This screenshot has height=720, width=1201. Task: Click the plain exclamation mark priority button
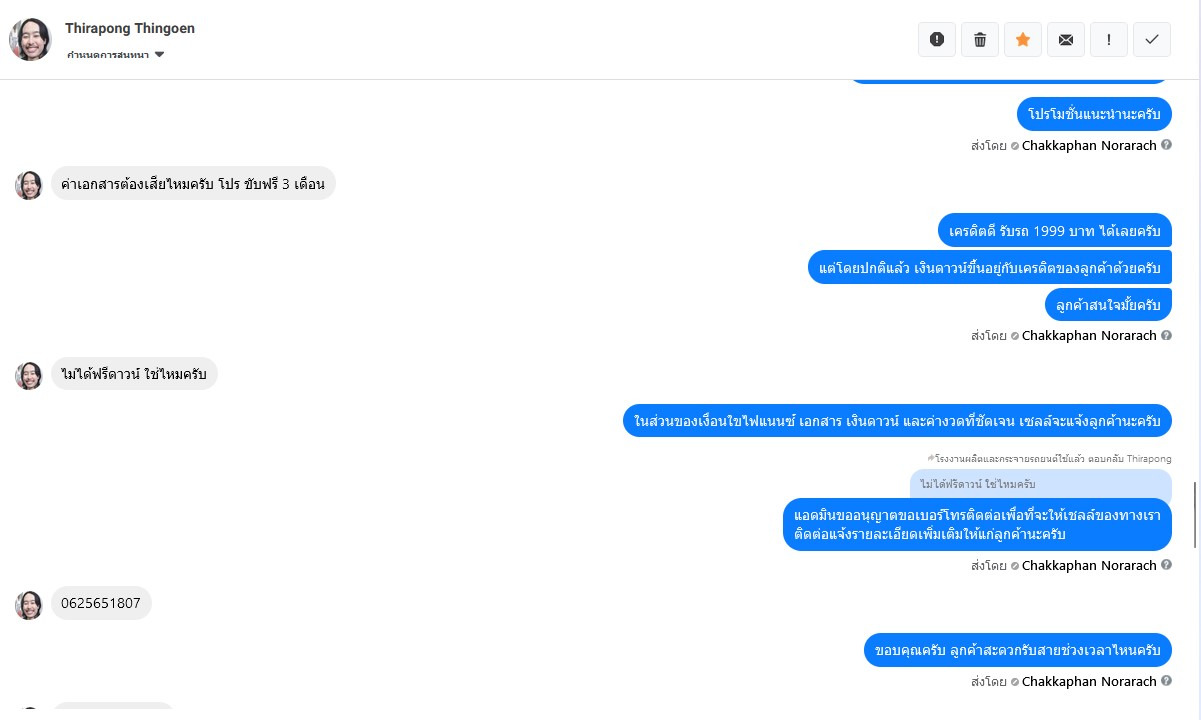1109,39
